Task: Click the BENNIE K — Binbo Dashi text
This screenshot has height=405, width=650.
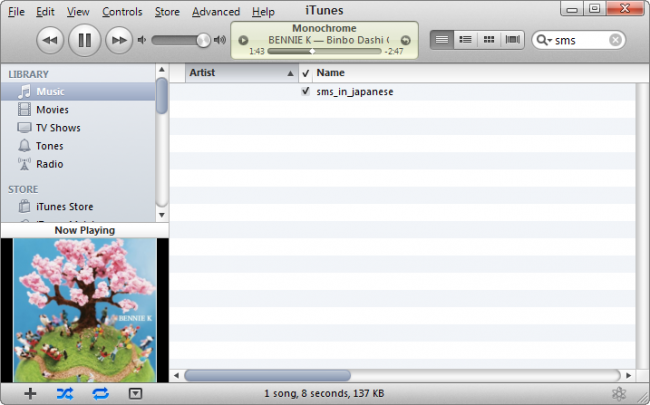Action: tap(328, 40)
